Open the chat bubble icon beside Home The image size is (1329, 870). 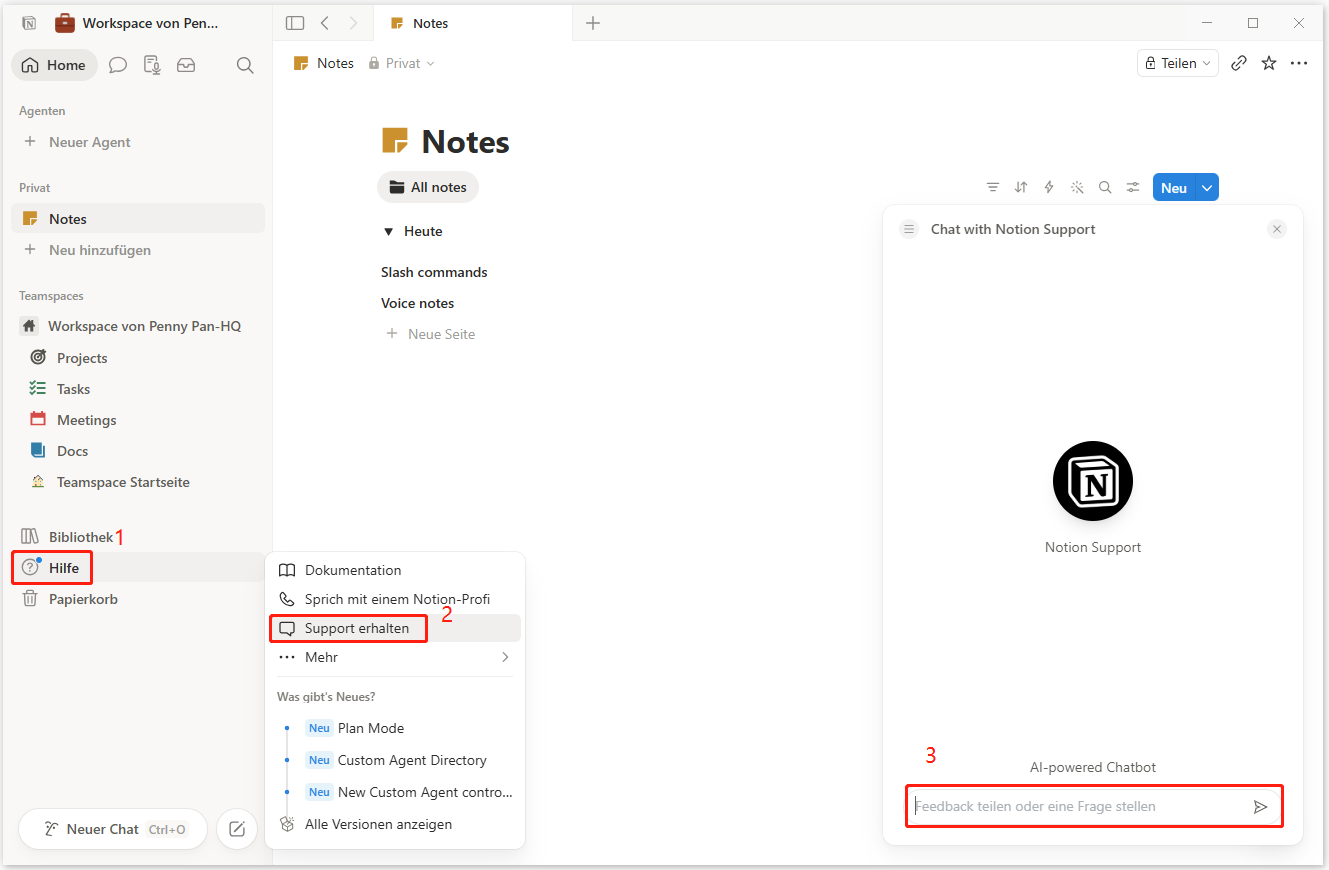click(x=118, y=65)
